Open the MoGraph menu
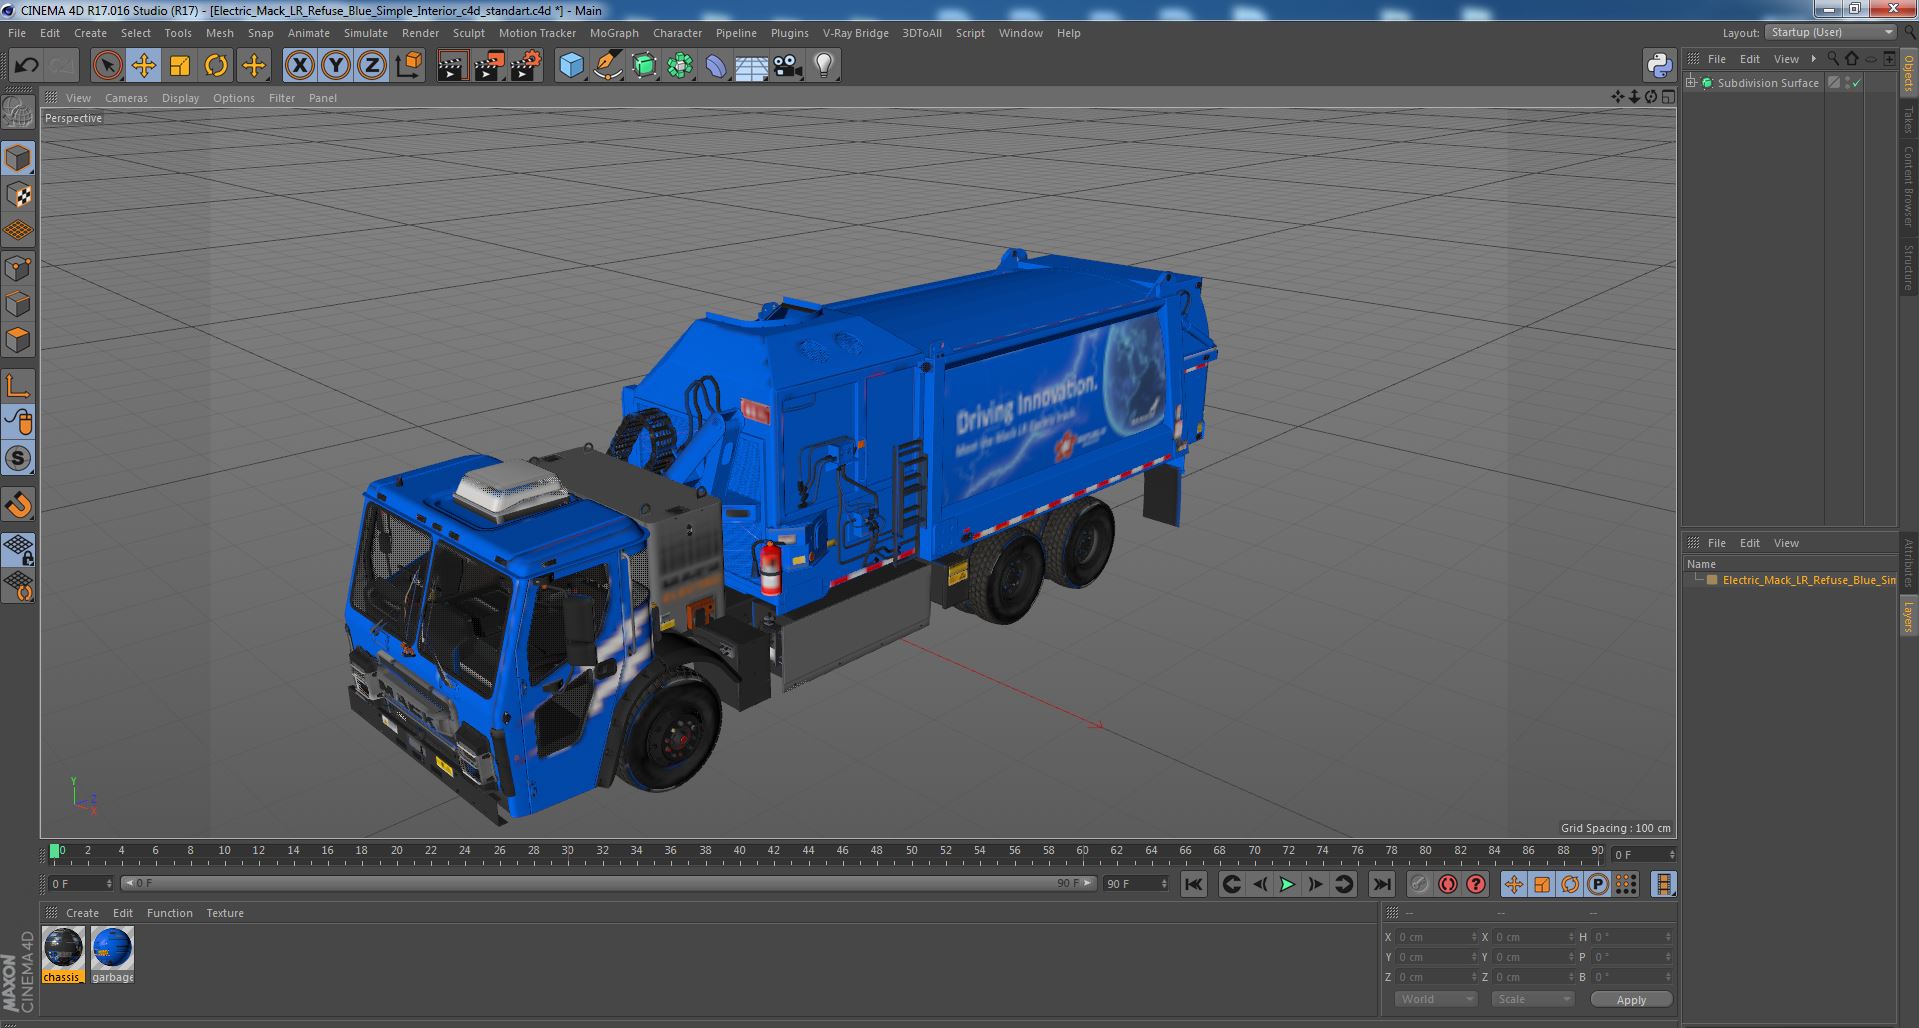The image size is (1919, 1028). [614, 33]
